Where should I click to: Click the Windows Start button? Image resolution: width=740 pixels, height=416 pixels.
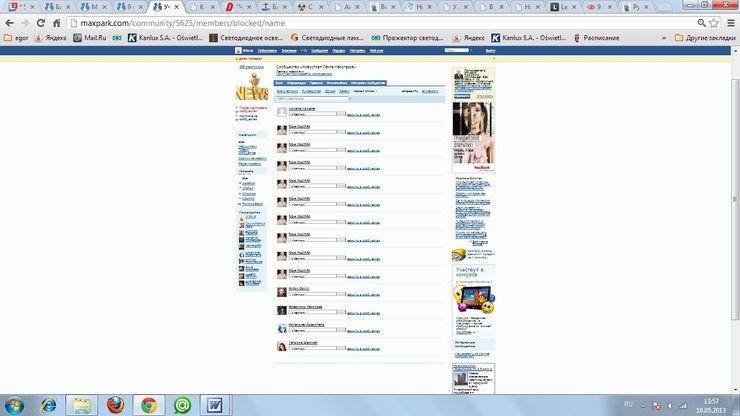14,404
